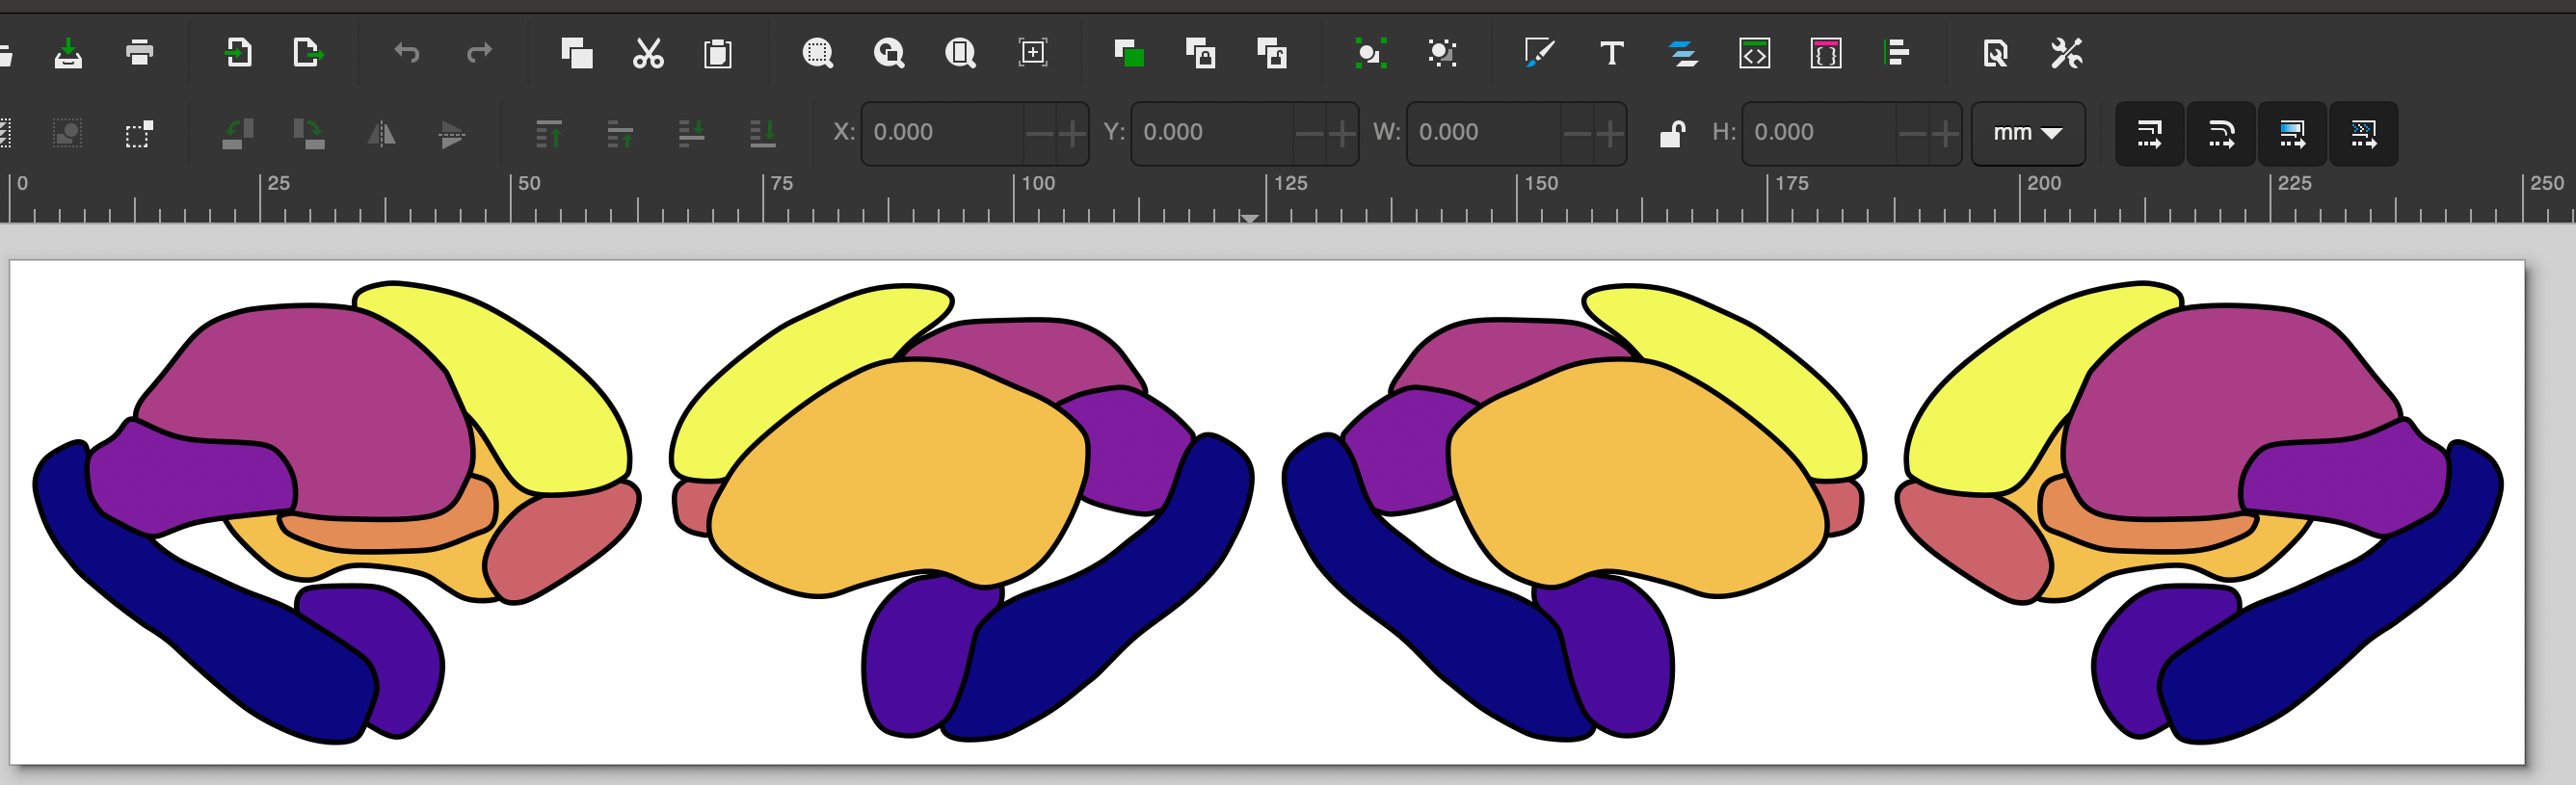Flip selection vertically

pyautogui.click(x=452, y=133)
